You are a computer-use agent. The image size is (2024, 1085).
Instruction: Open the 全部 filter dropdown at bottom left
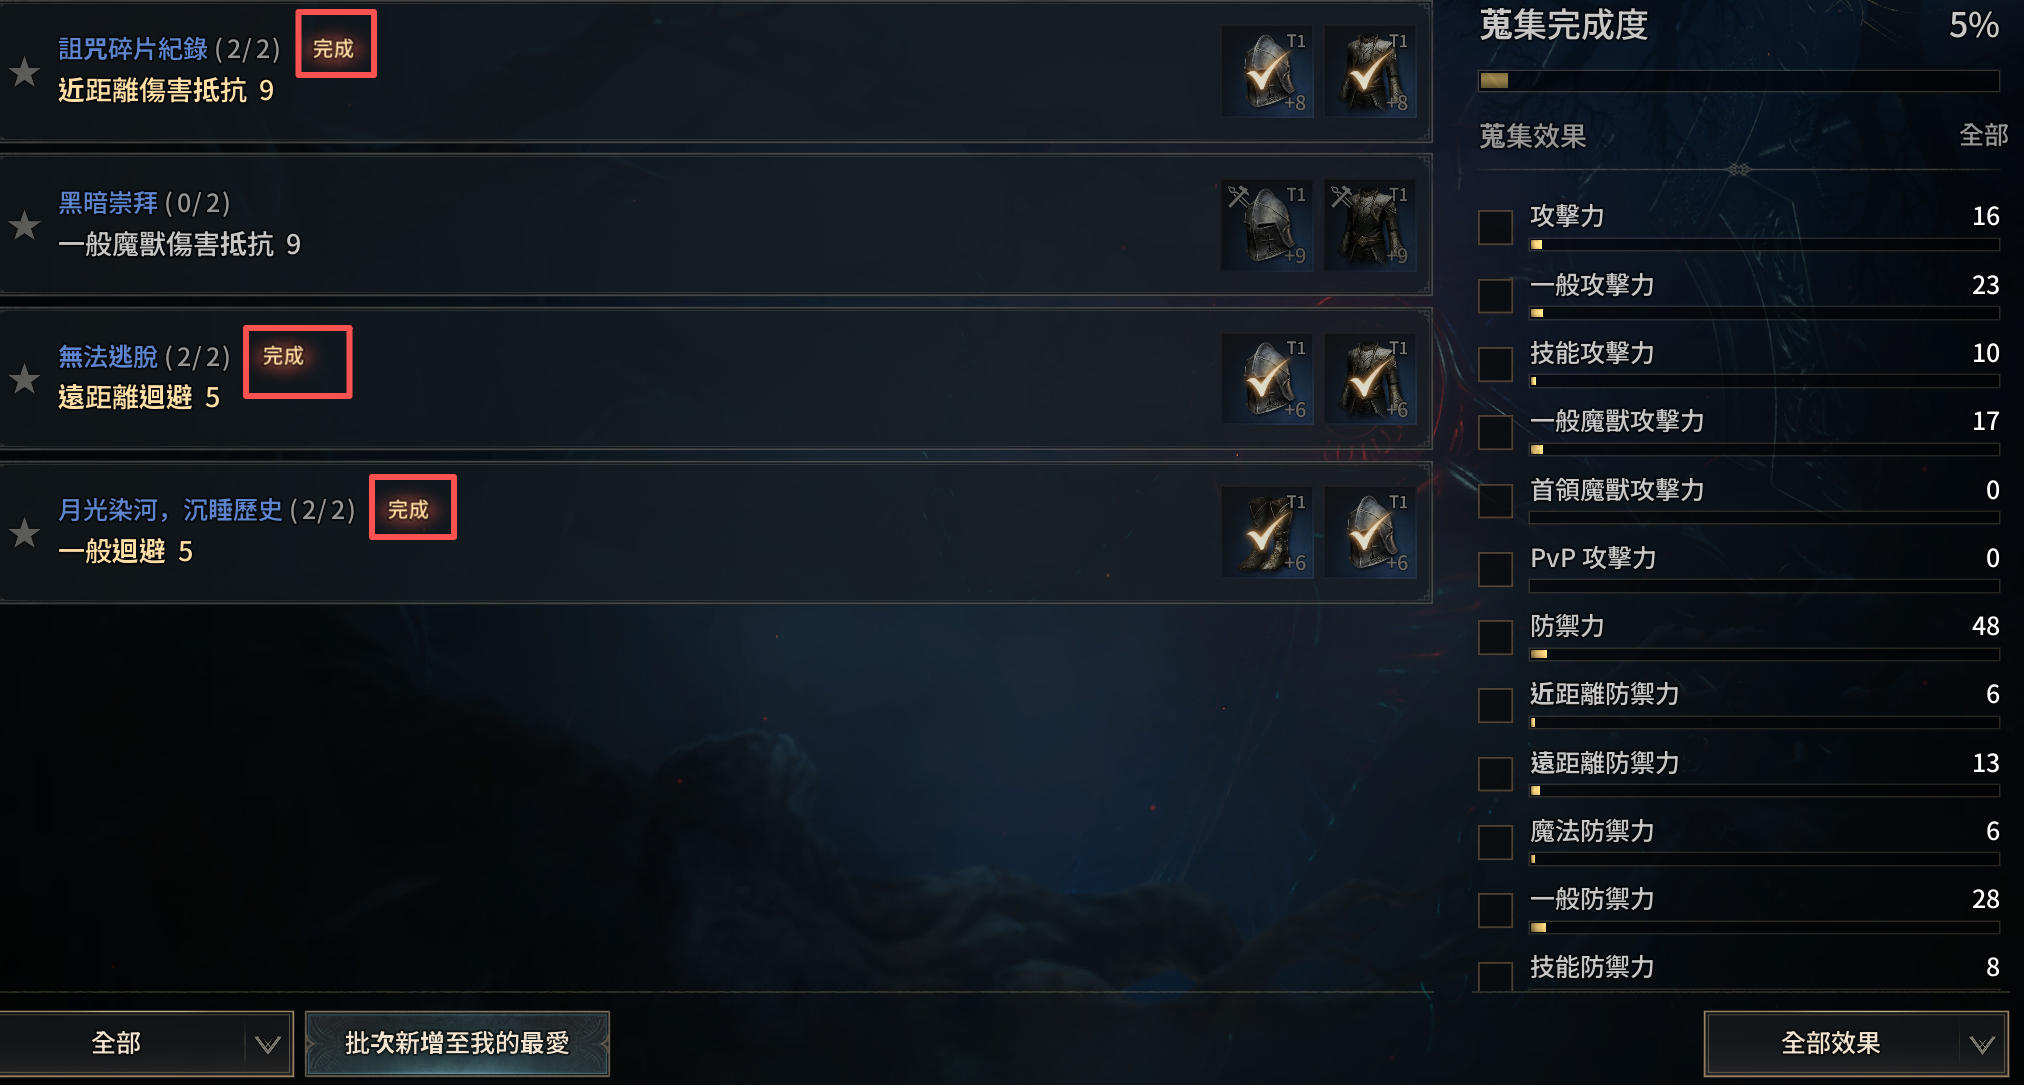146,1043
